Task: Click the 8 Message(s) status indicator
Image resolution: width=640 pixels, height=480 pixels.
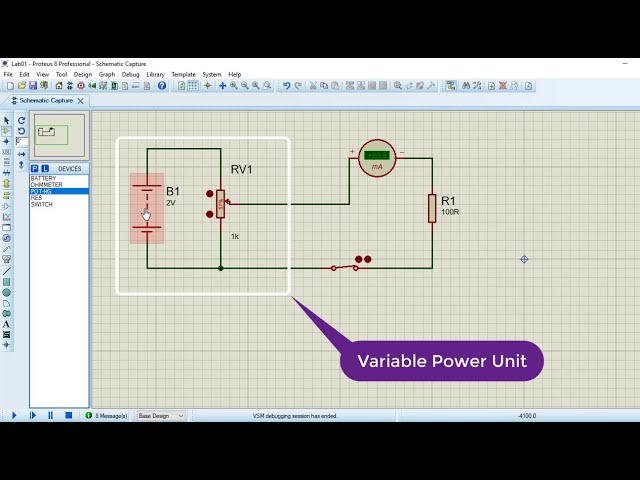Action: (x=107, y=416)
